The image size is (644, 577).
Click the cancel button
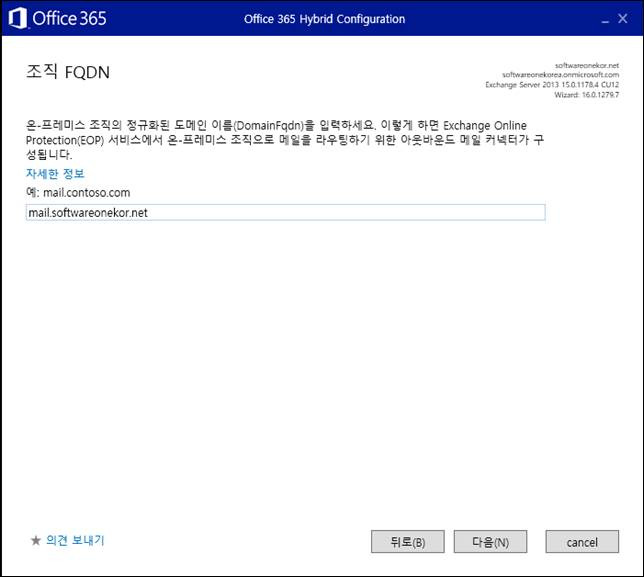pos(582,542)
